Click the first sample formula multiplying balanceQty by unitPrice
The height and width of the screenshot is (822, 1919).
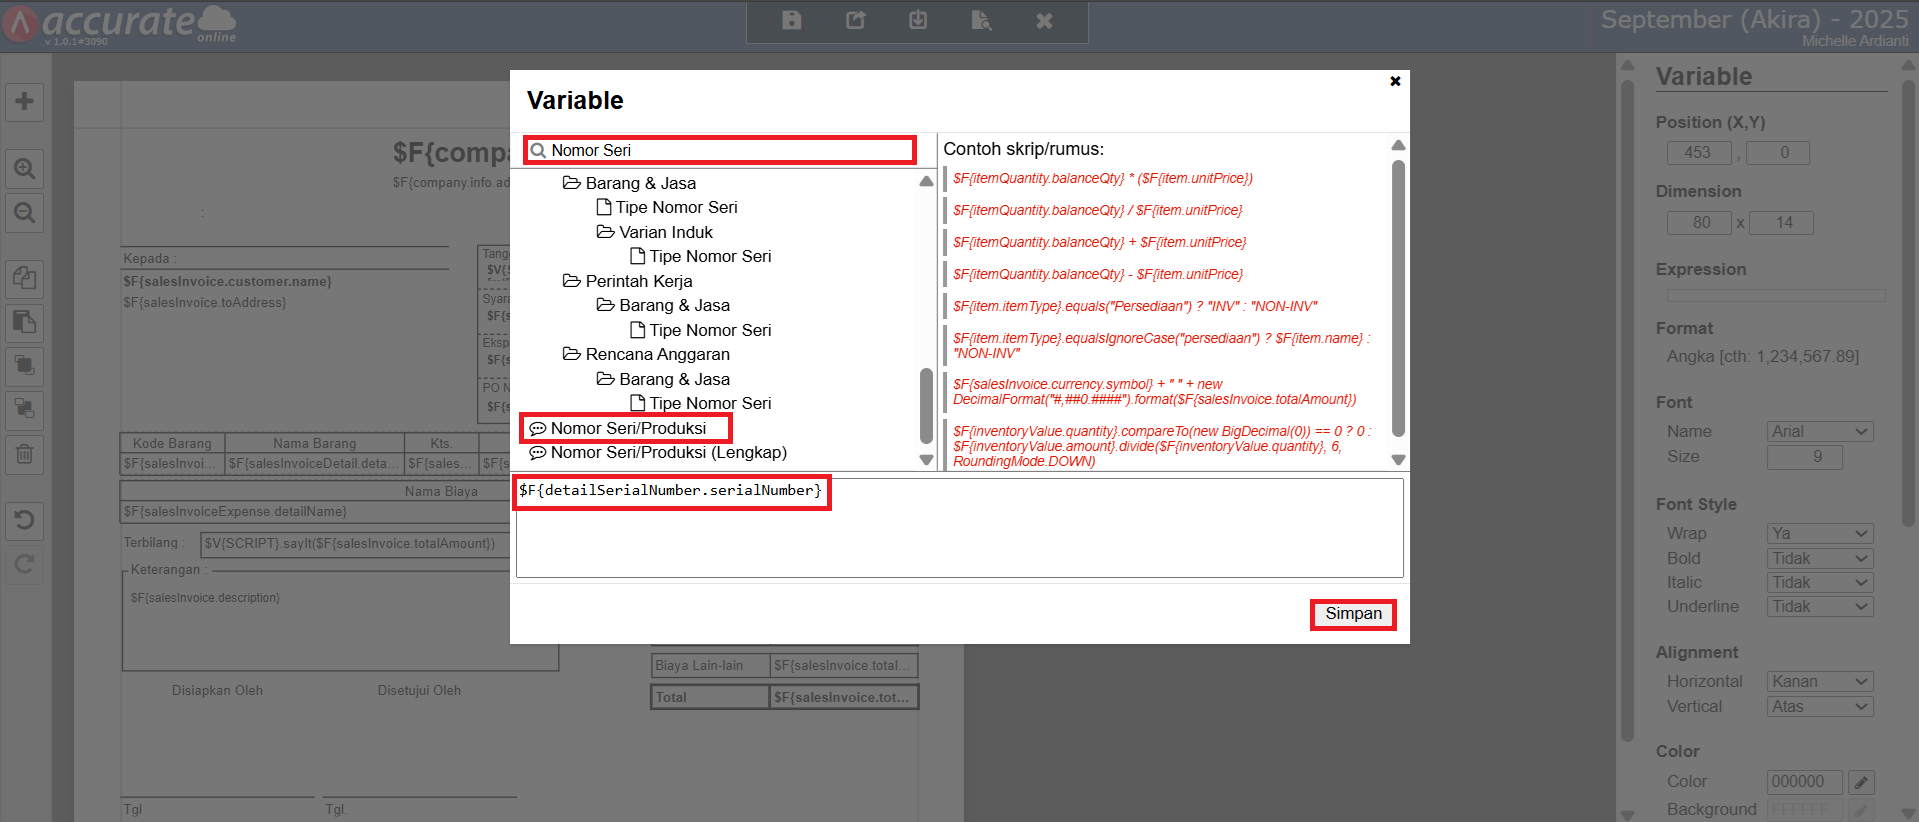[1102, 179]
